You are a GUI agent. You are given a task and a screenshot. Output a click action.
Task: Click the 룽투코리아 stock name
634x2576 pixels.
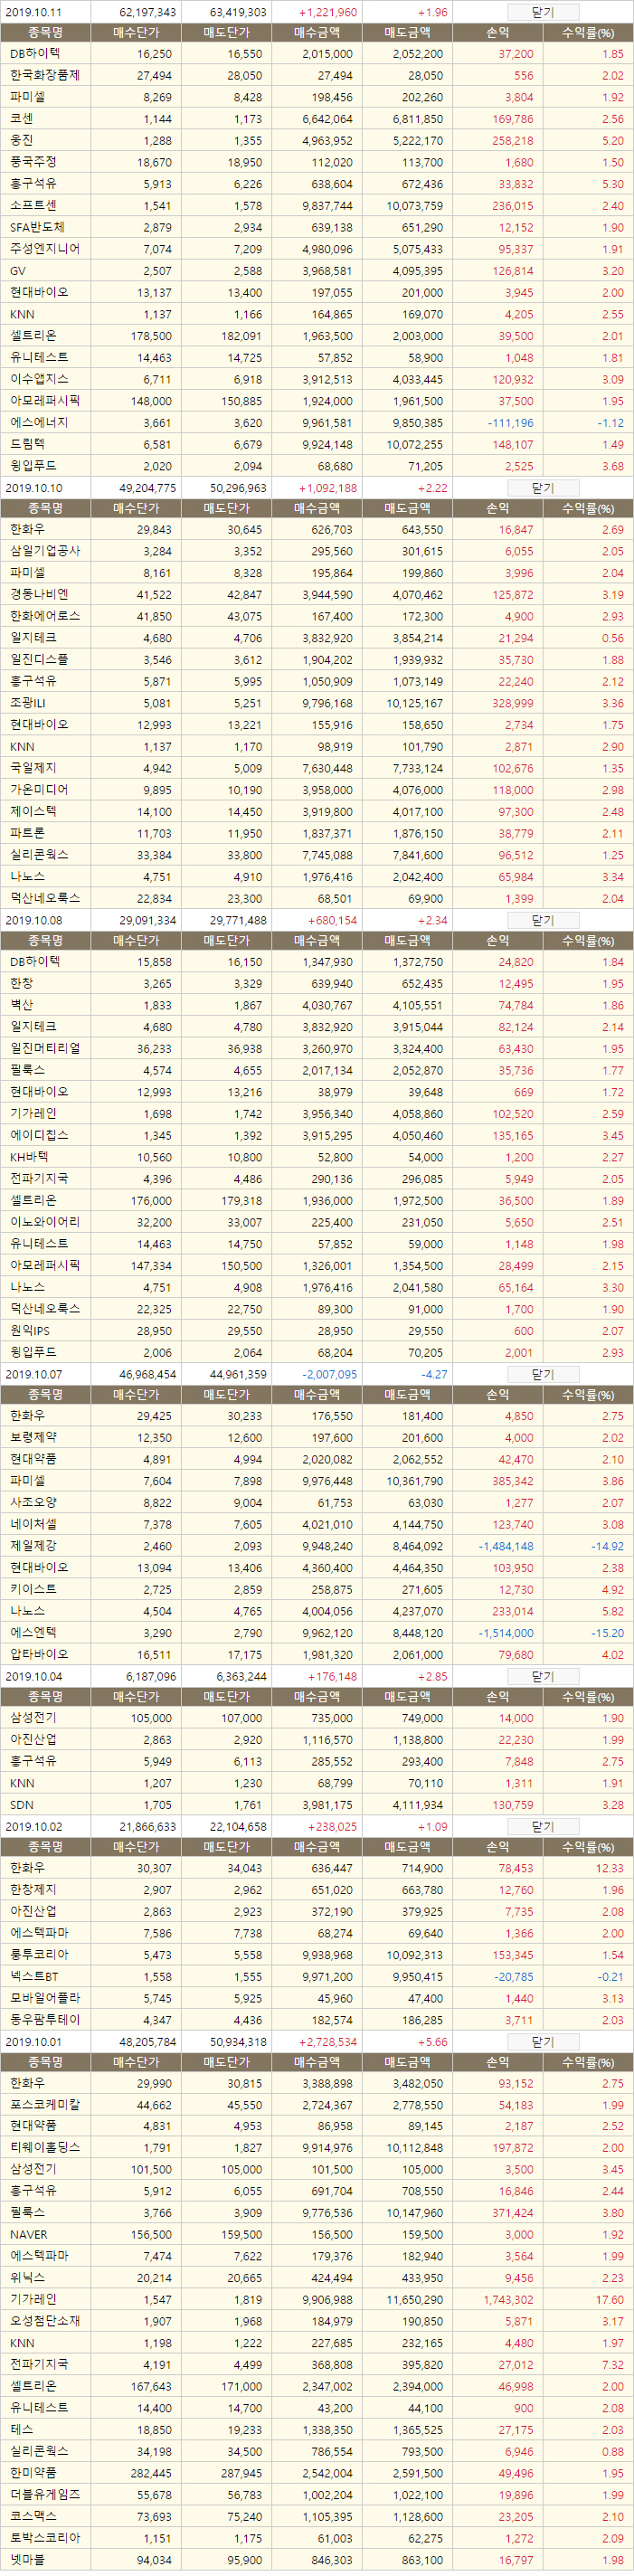(x=39, y=1954)
